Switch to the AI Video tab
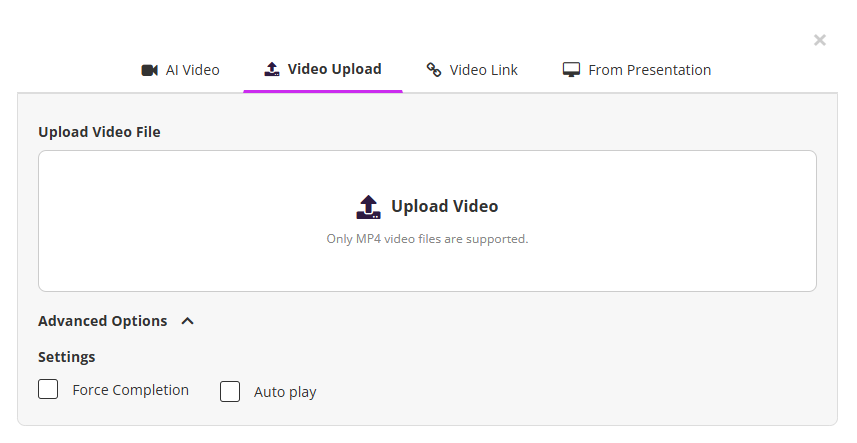 (191, 70)
